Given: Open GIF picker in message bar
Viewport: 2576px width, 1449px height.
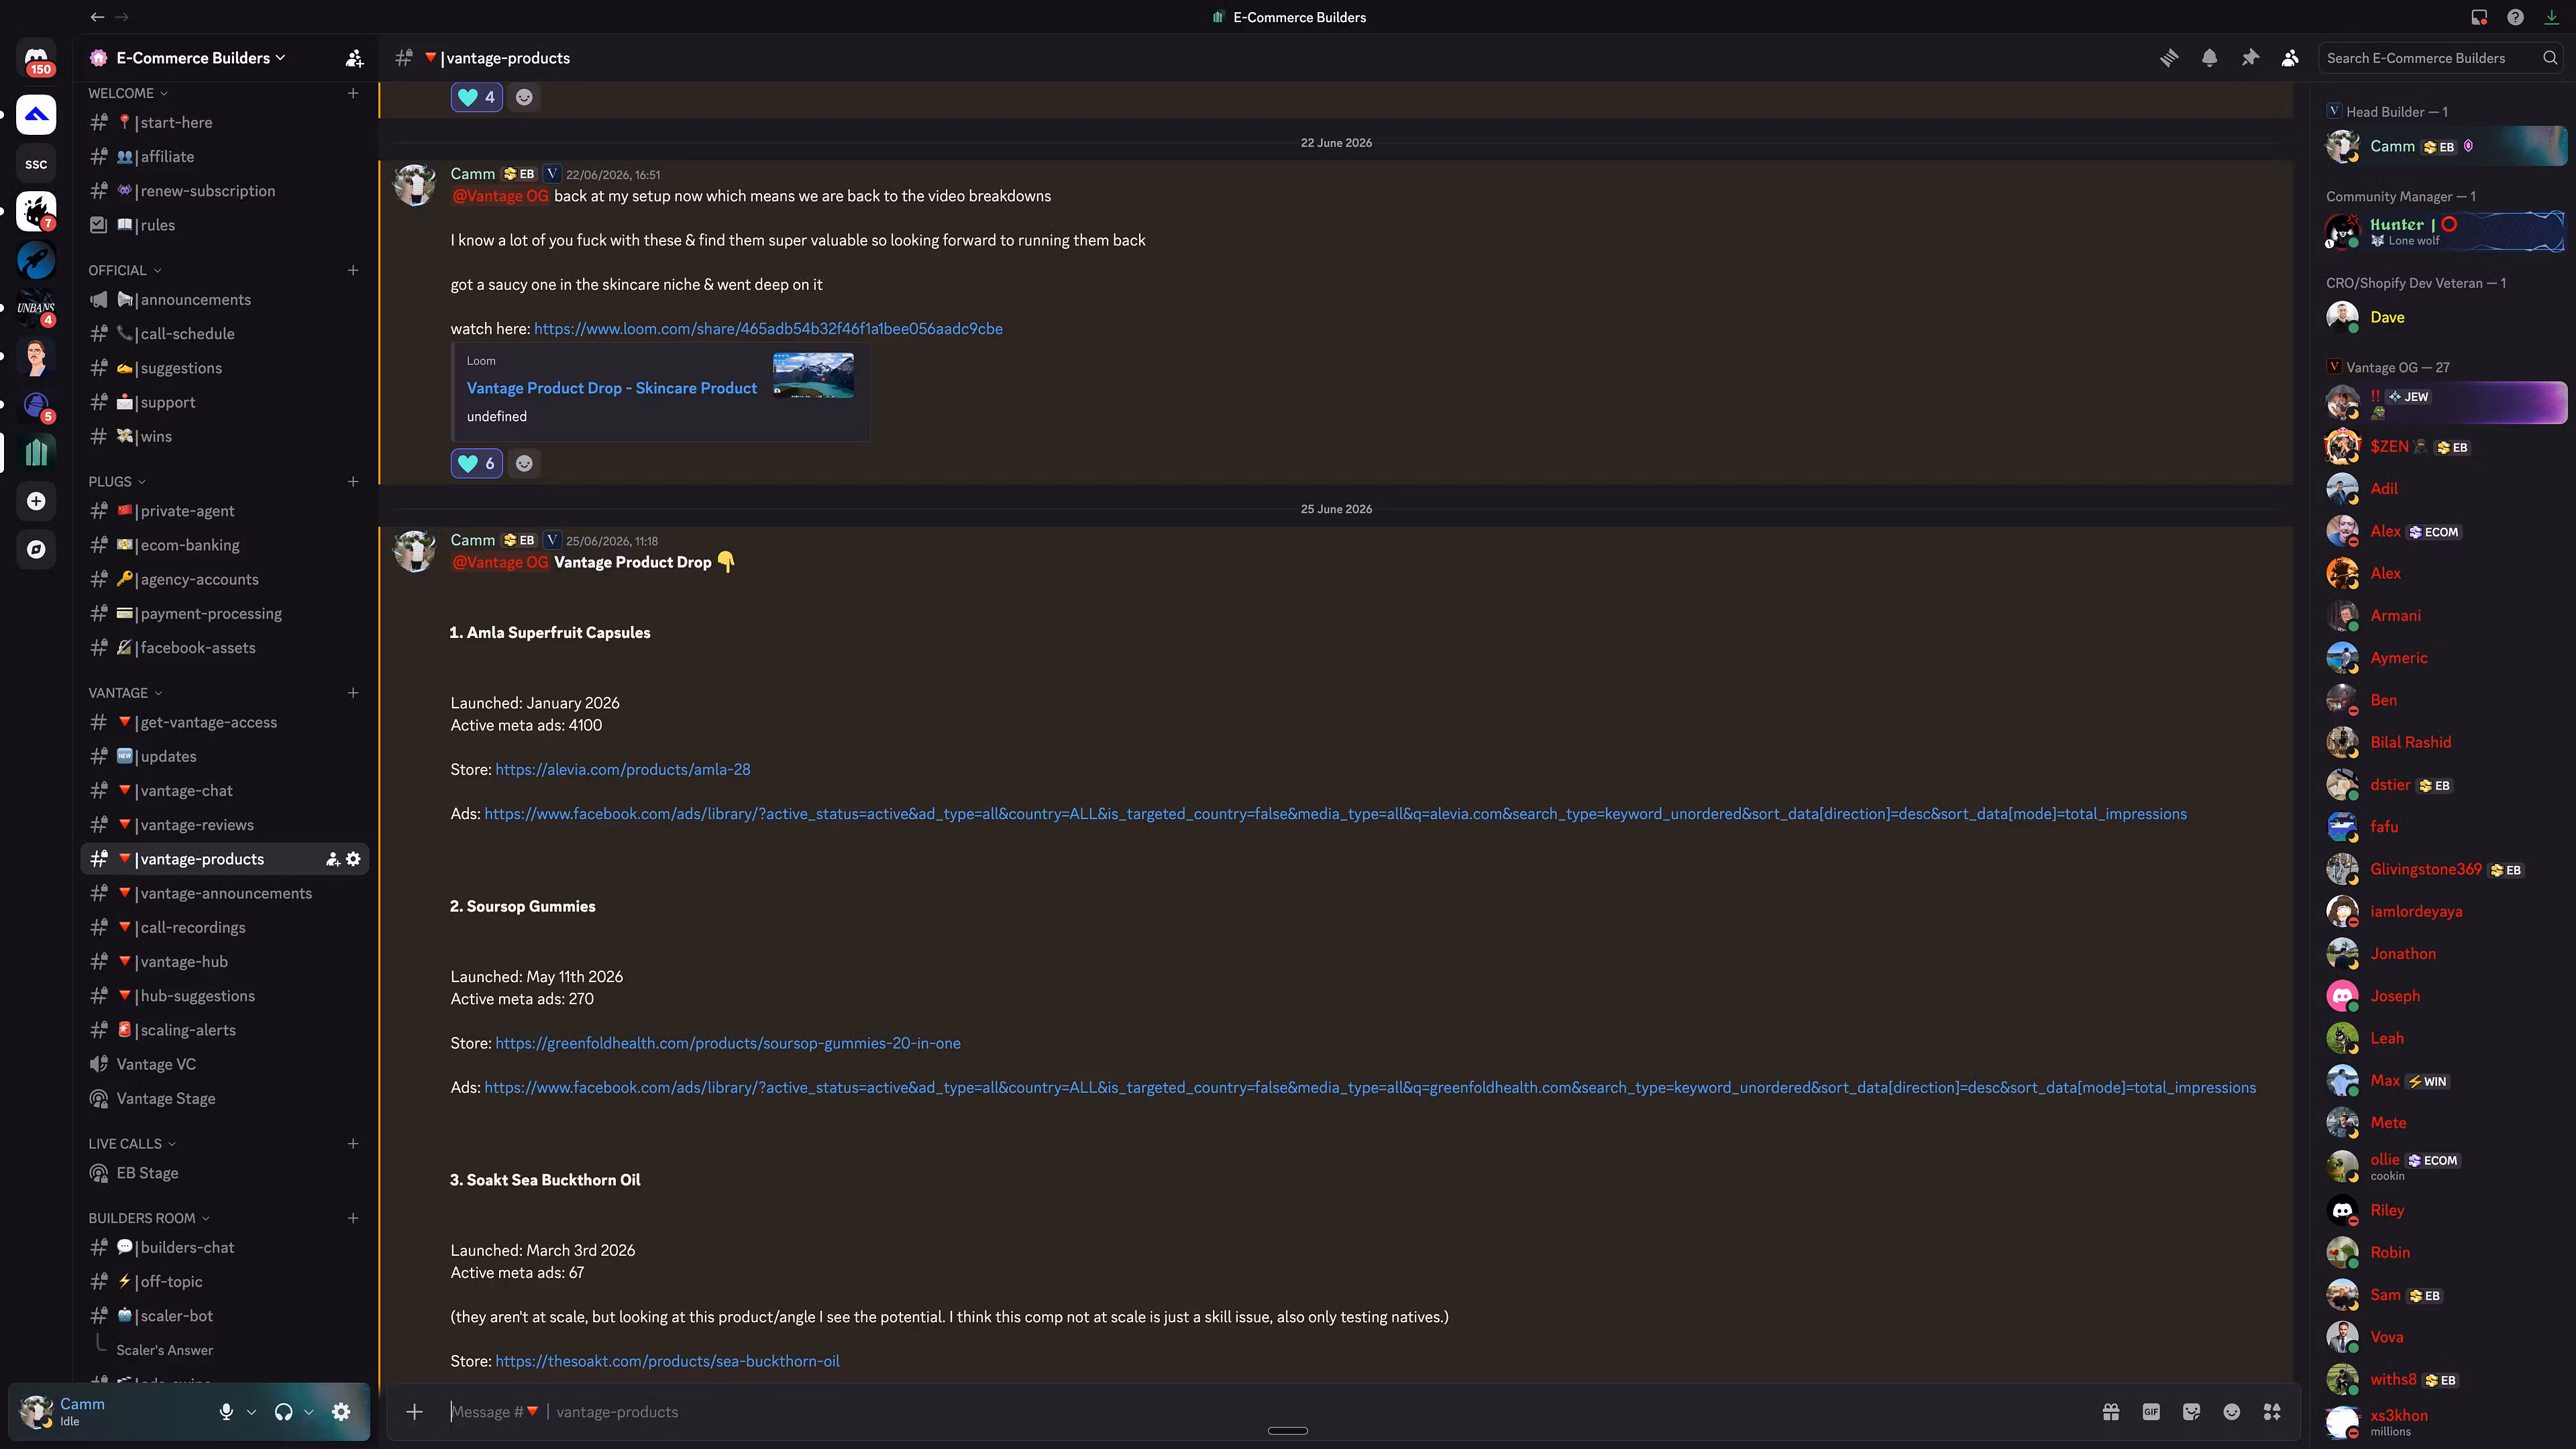Looking at the screenshot, I should coord(2151,1412).
